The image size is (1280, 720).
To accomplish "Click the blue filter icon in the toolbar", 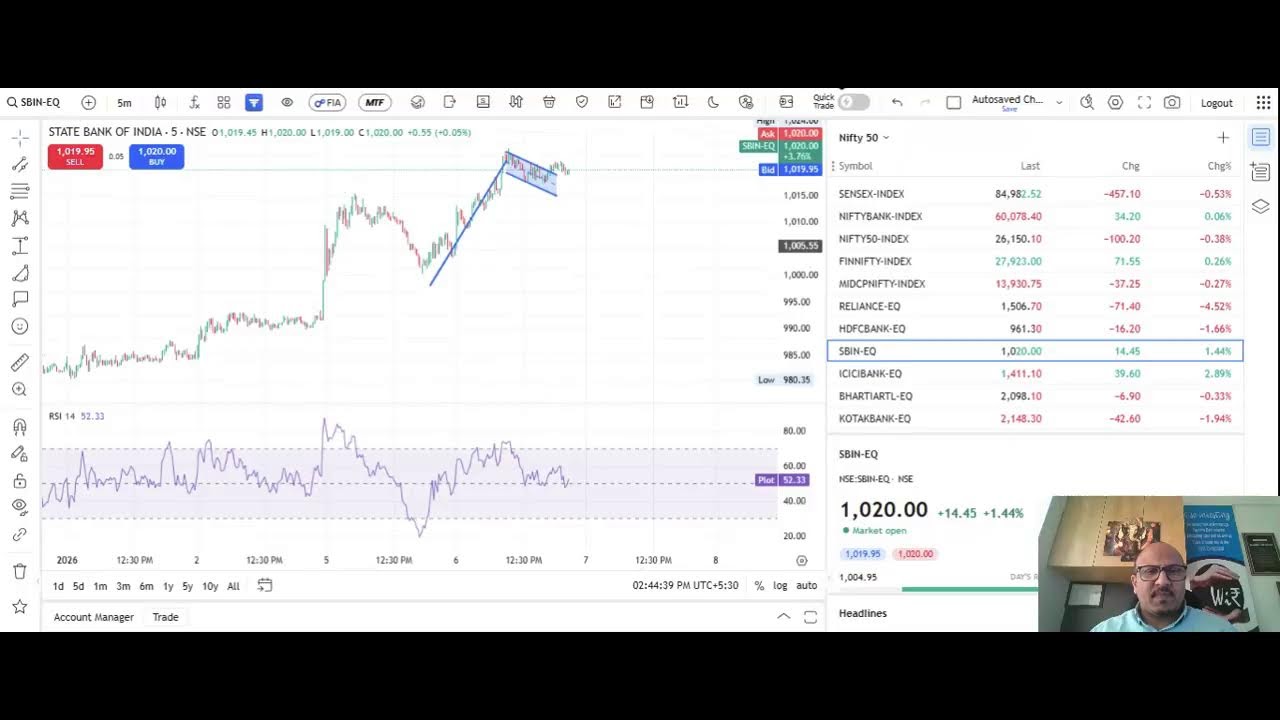I will coord(254,102).
